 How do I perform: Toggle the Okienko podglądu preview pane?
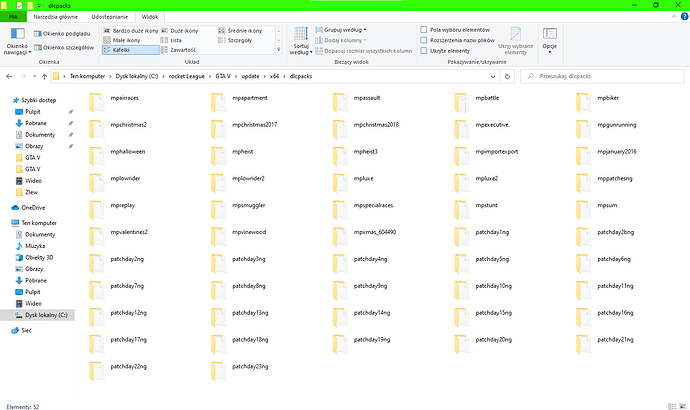[x=62, y=33]
